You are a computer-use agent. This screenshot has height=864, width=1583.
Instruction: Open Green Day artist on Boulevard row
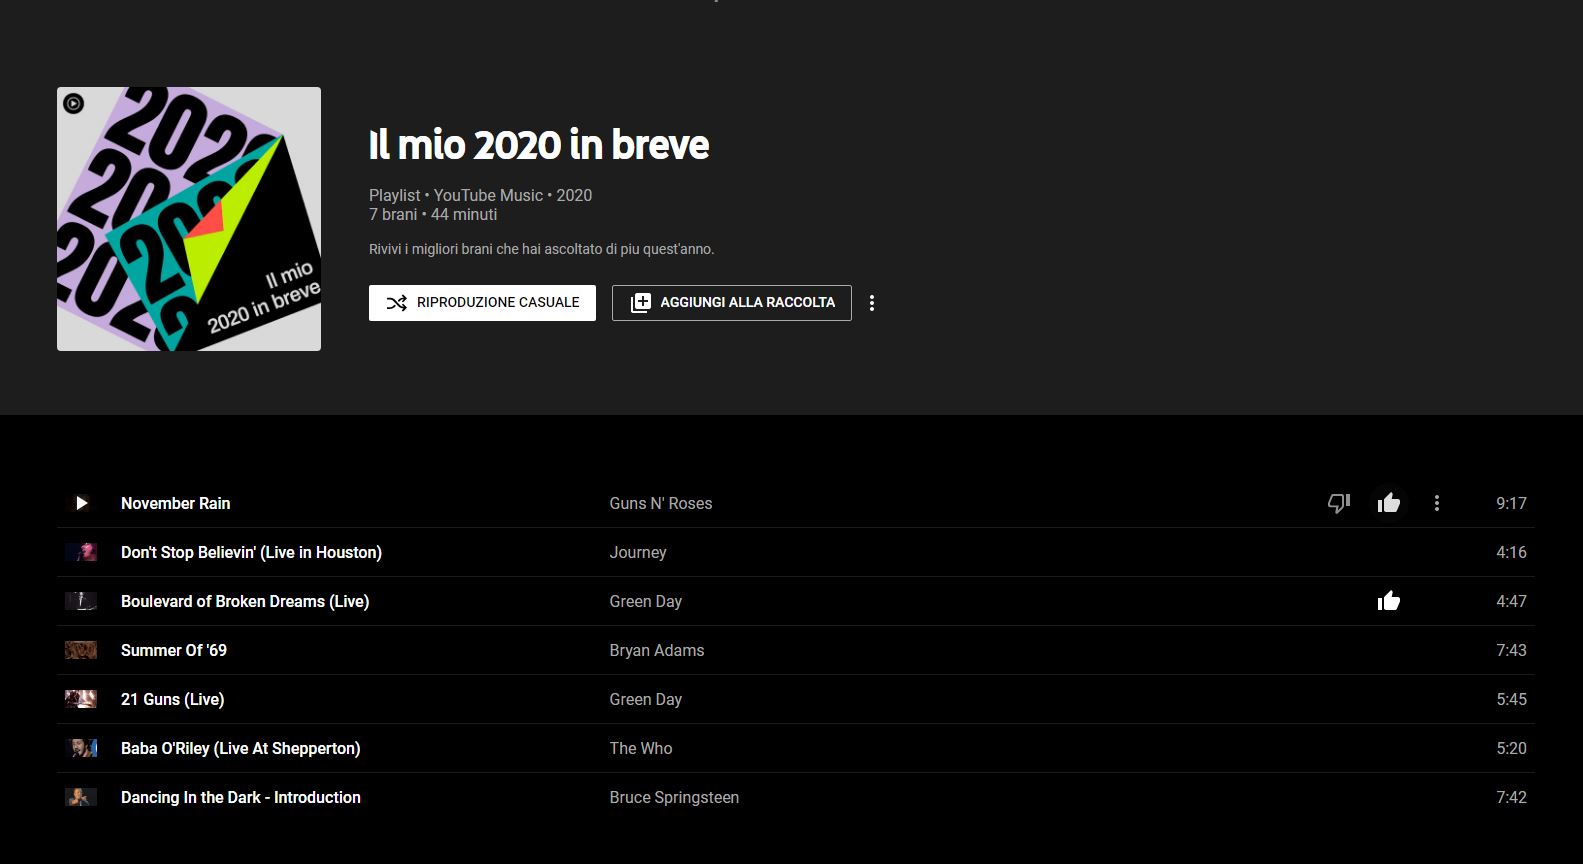(646, 601)
